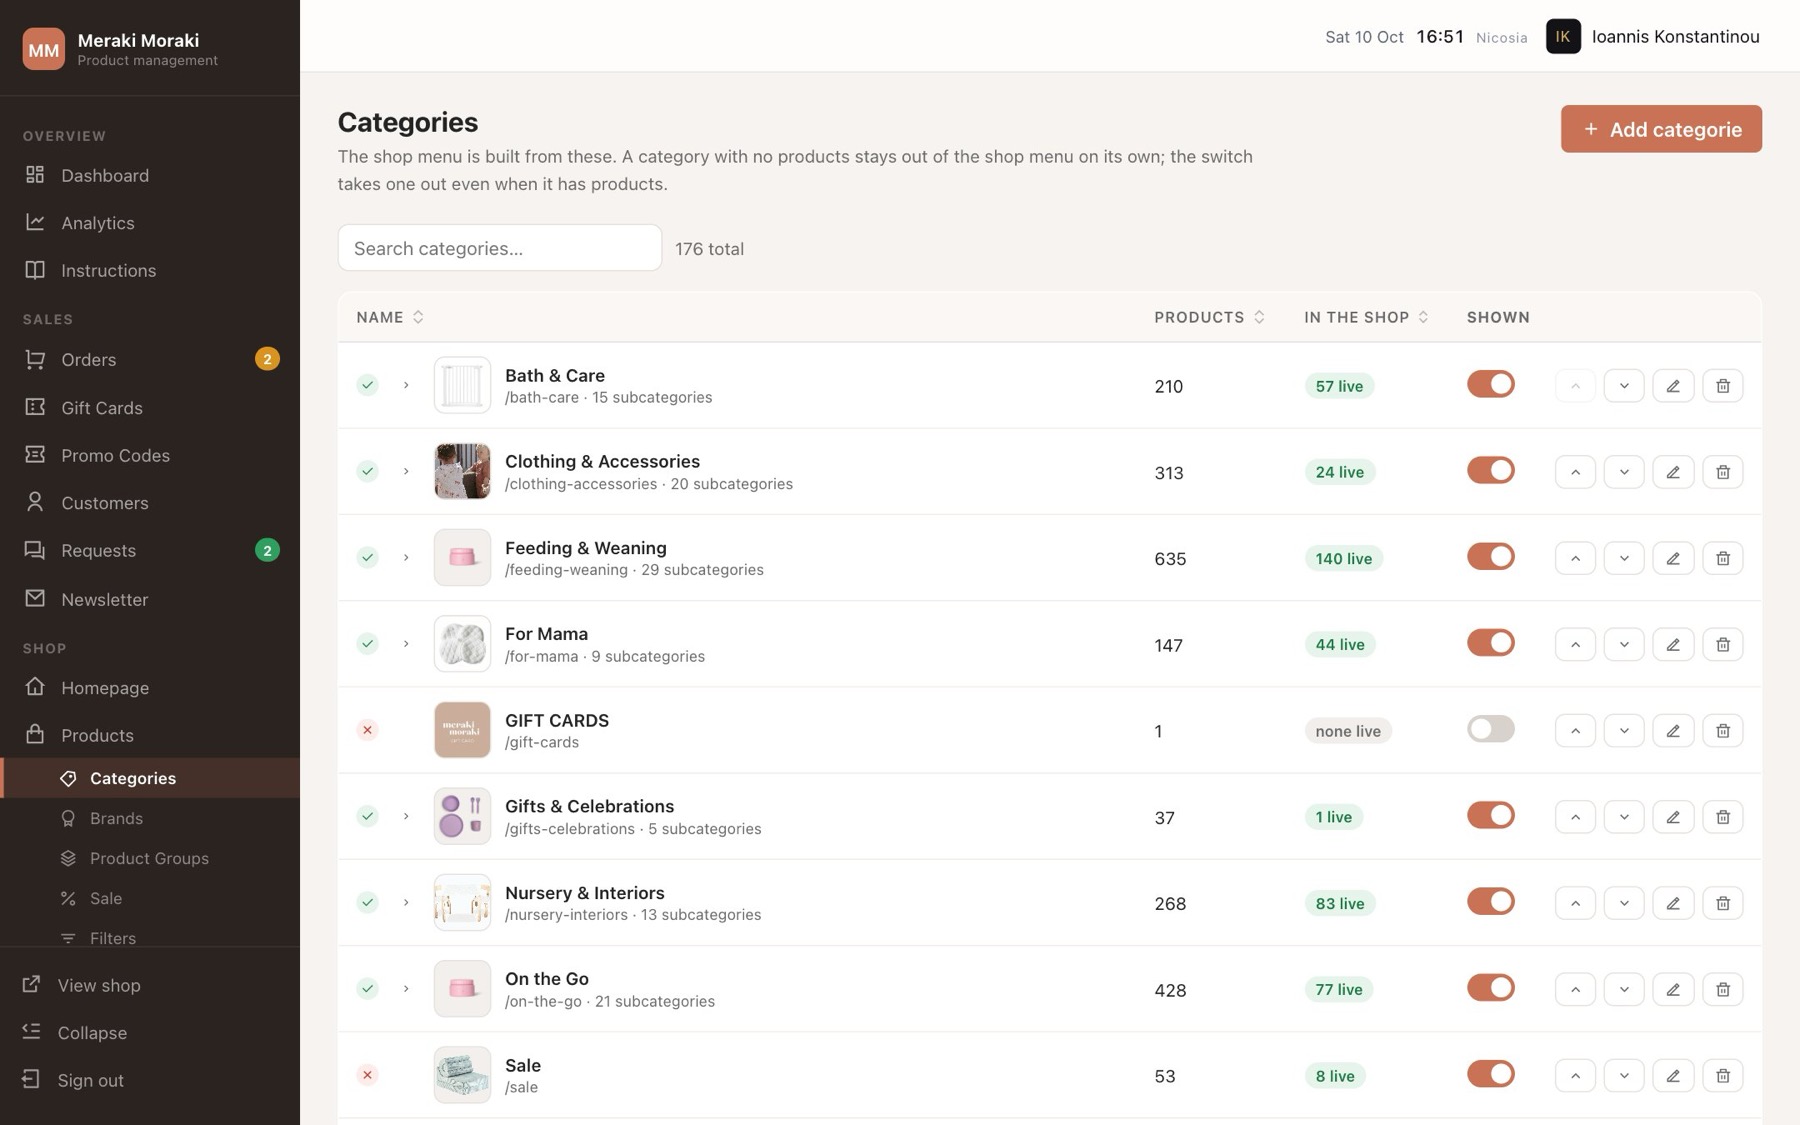This screenshot has width=1800, height=1125.
Task: Delete the Clothing & Accessories category
Action: tap(1723, 472)
